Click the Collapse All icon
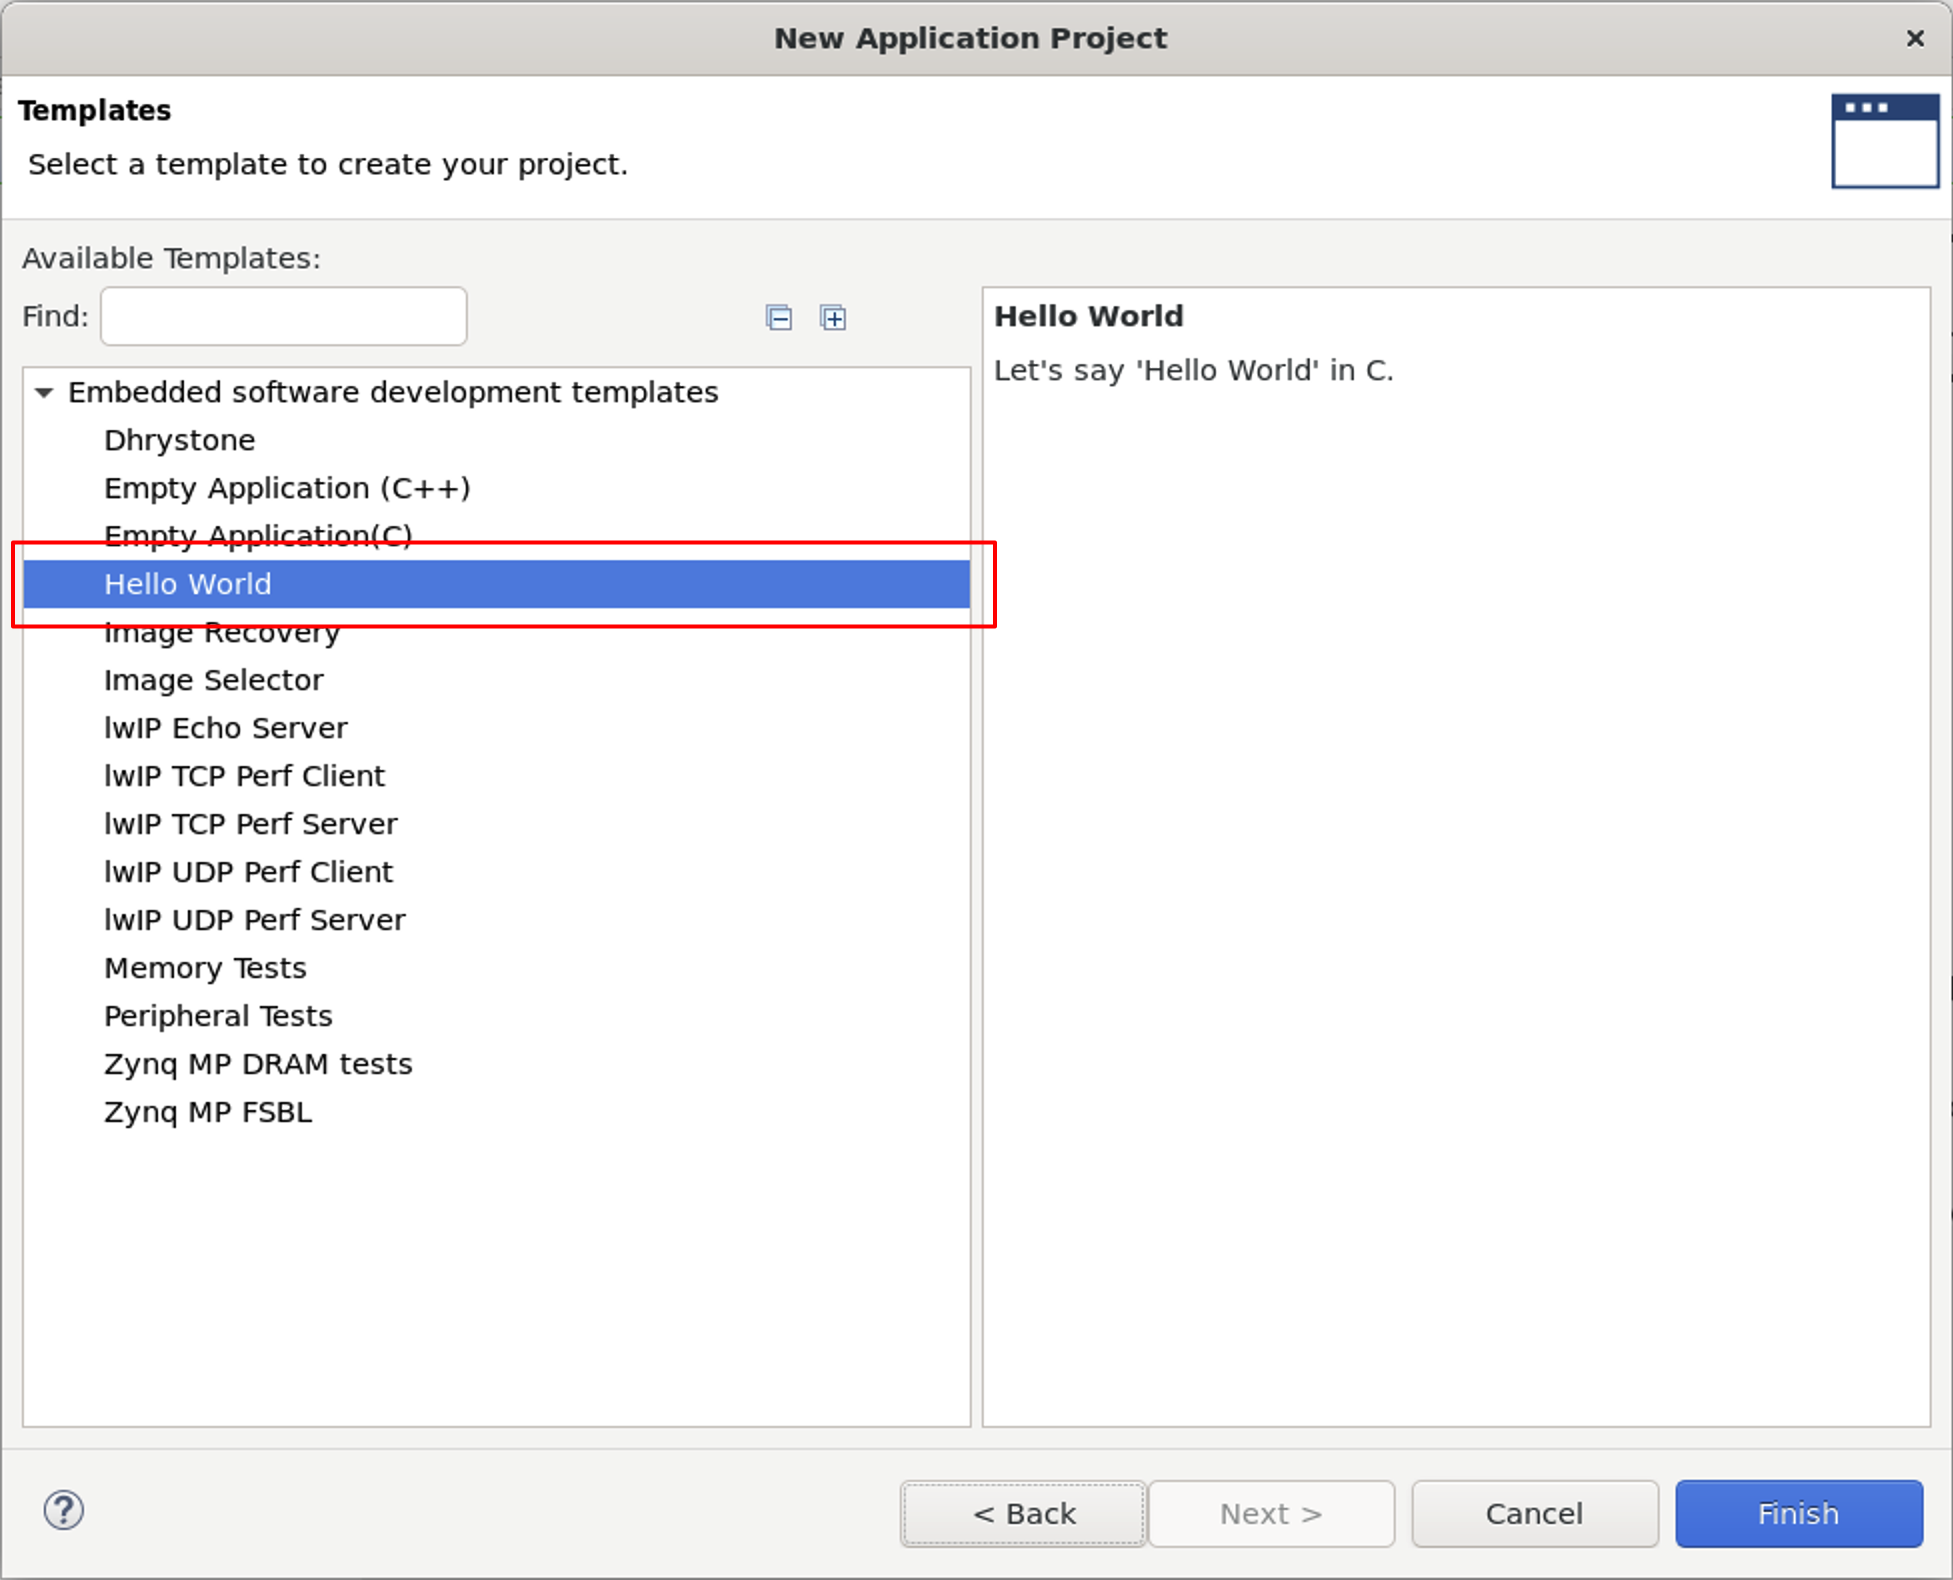 tap(778, 318)
